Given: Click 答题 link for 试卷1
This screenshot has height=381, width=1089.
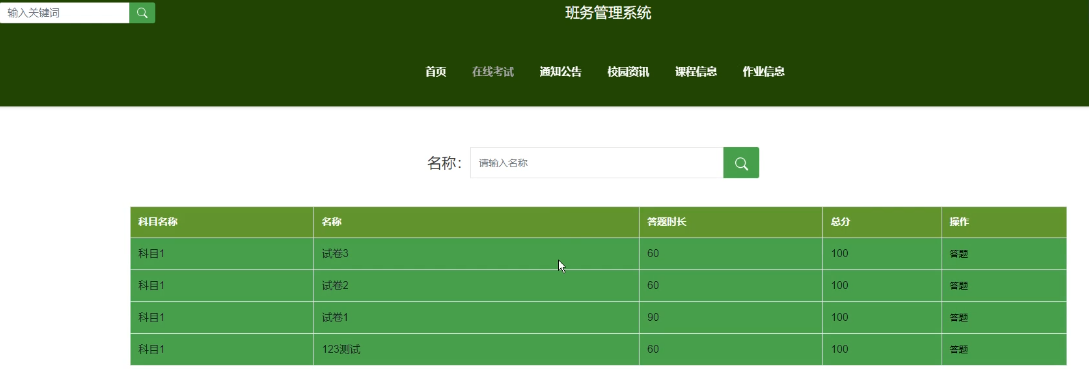Looking at the screenshot, I should click(x=958, y=318).
